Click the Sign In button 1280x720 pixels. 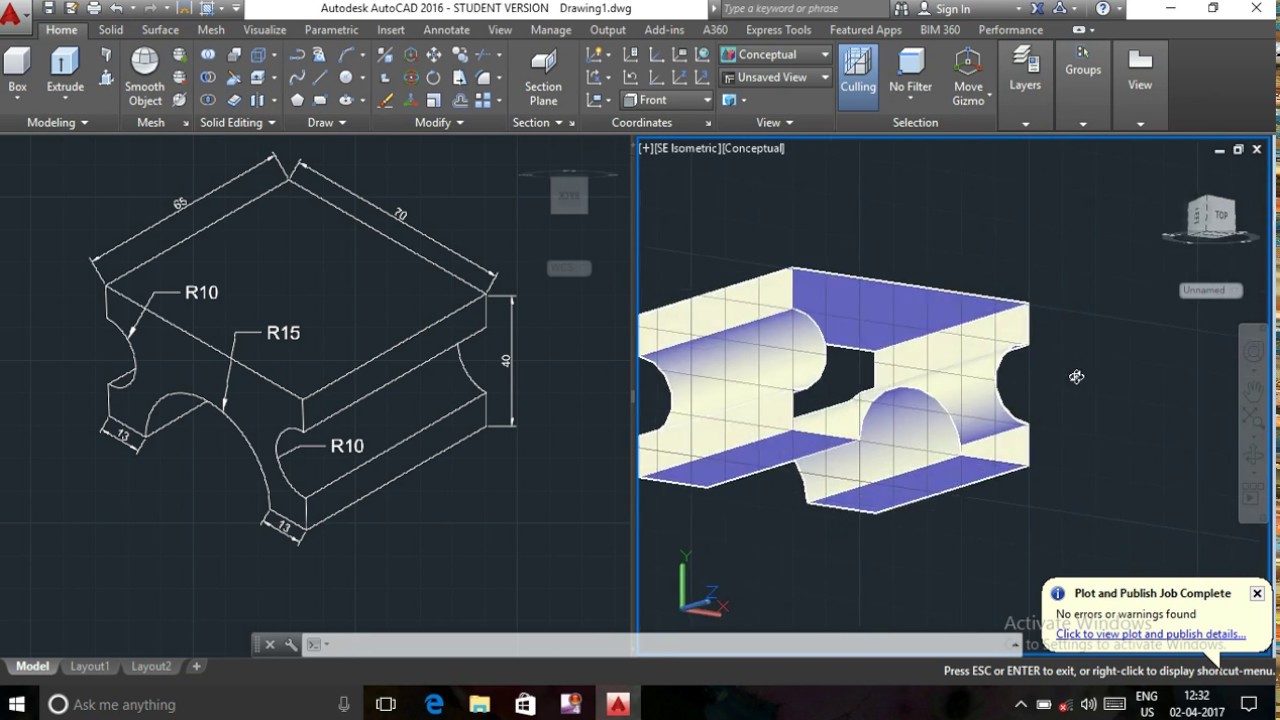(x=944, y=9)
